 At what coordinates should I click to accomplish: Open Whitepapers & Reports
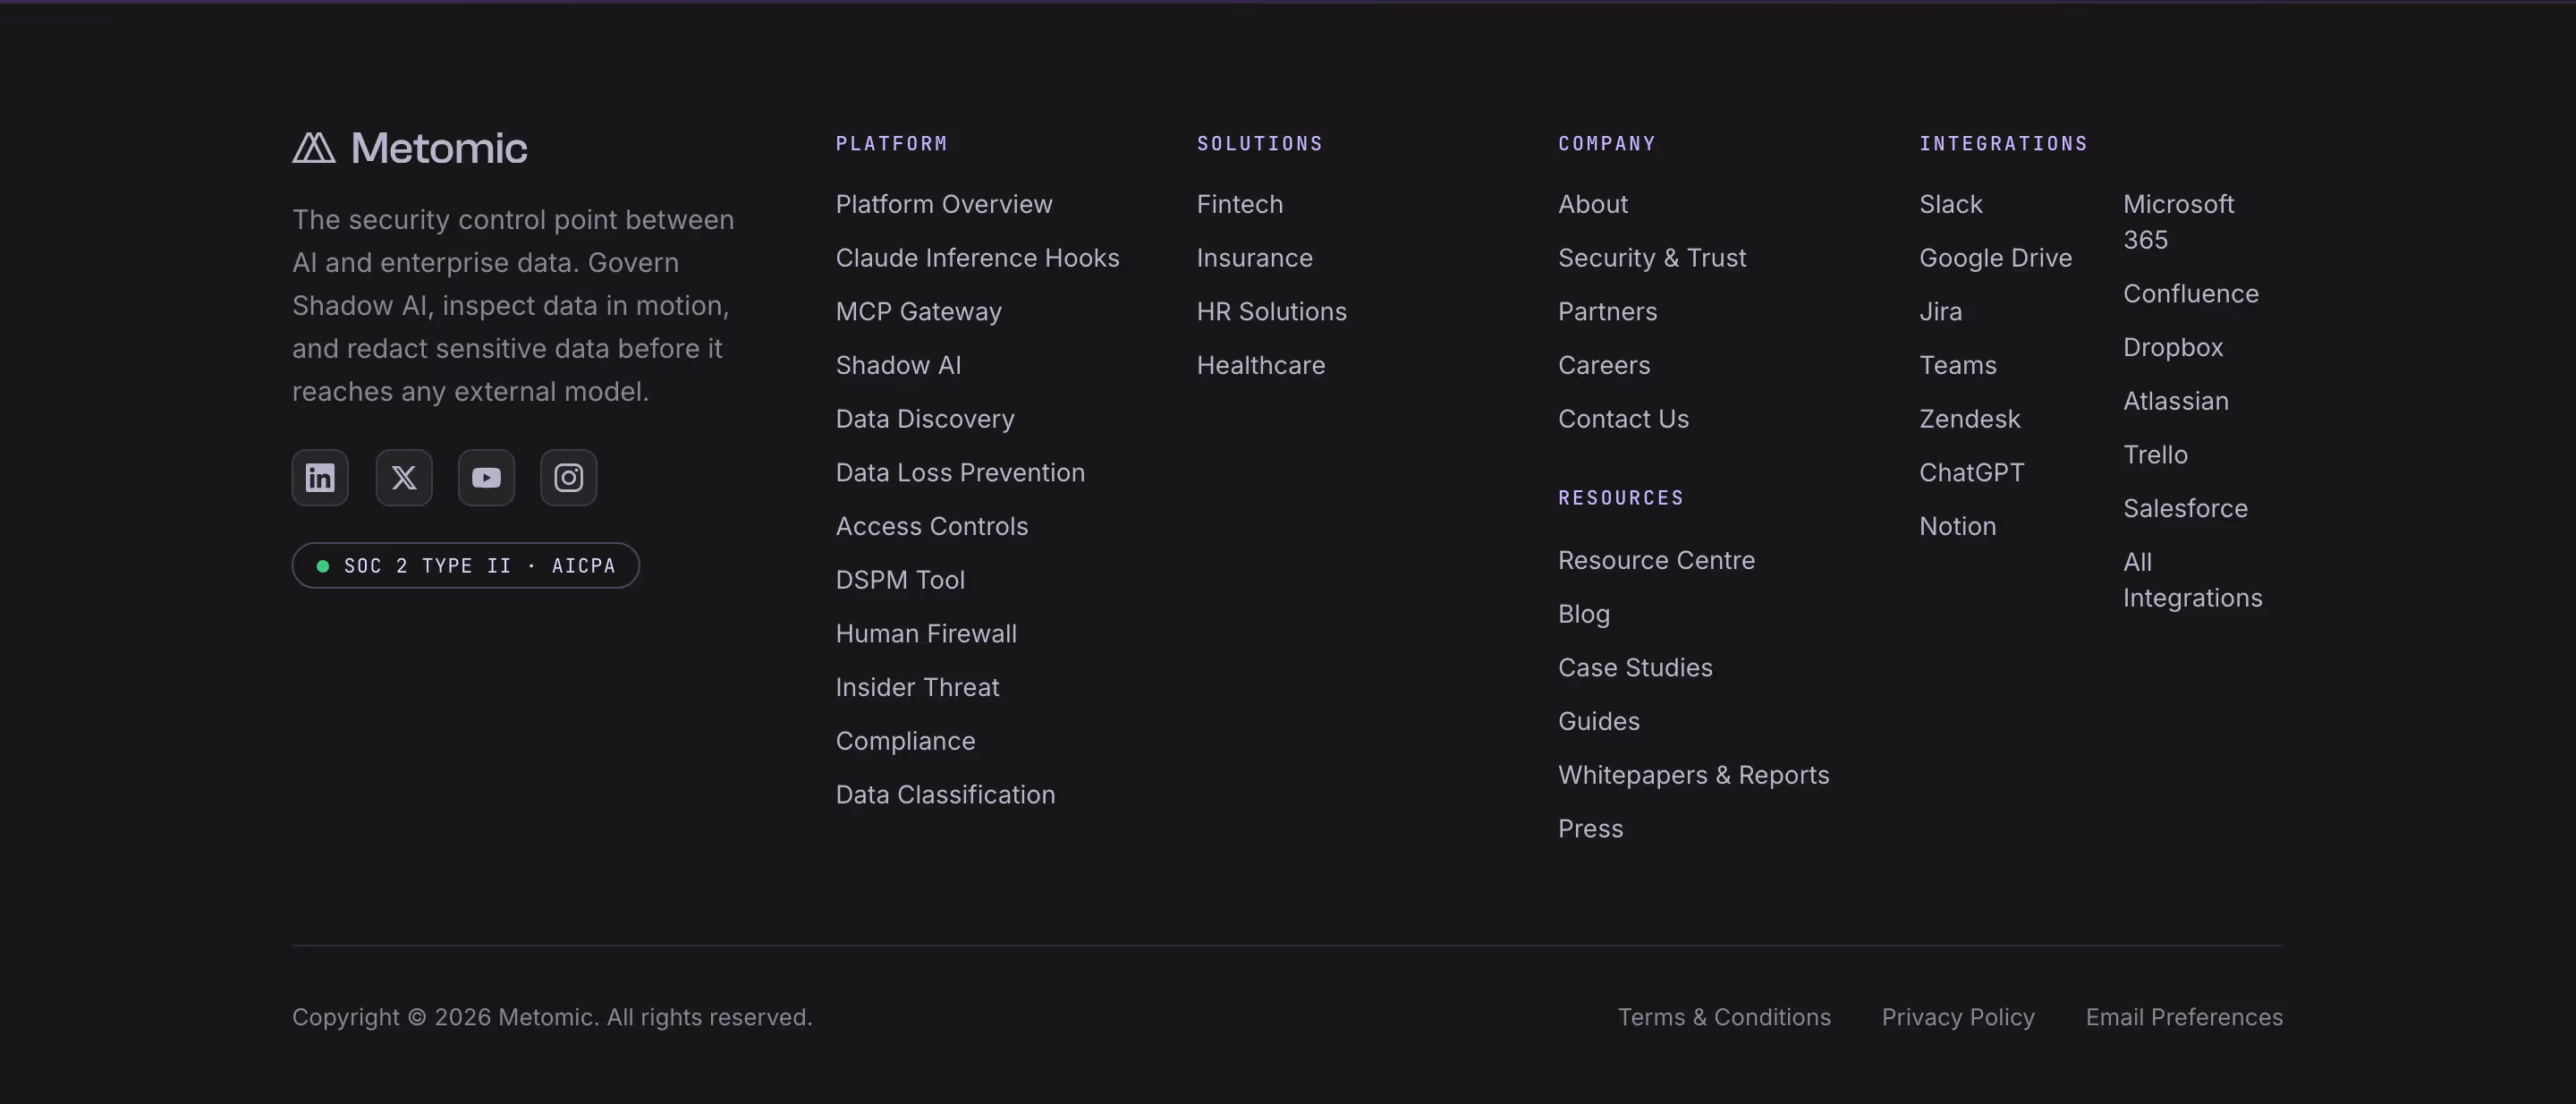pos(1694,775)
